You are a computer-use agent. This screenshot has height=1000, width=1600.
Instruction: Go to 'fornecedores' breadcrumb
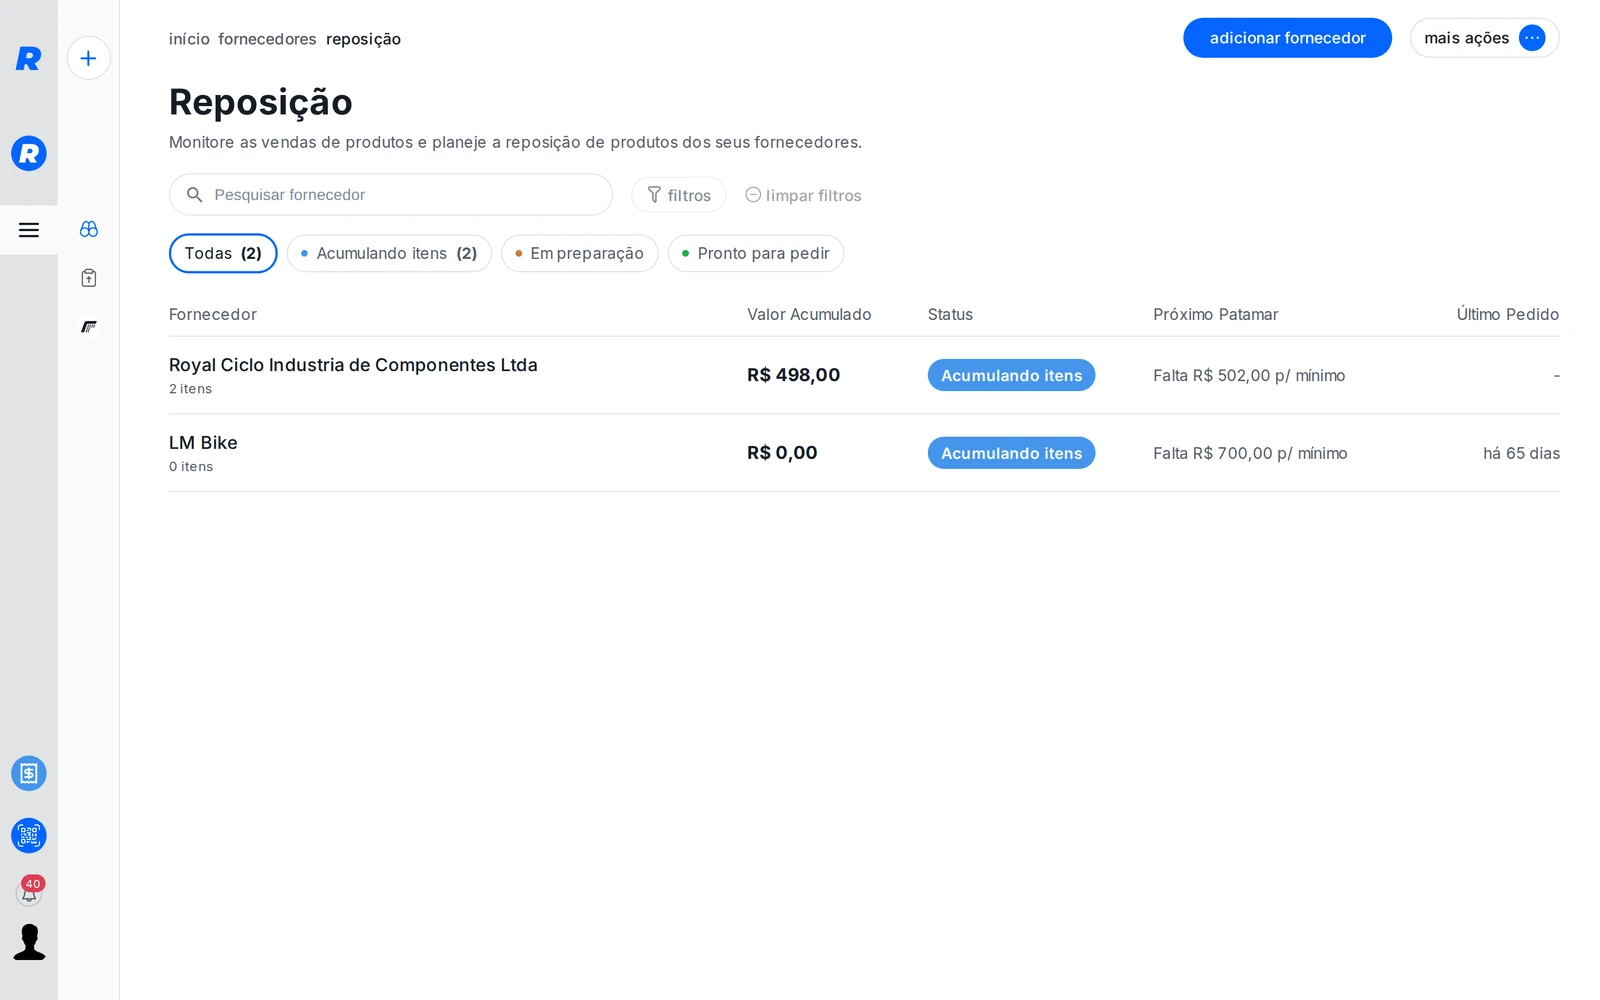click(267, 39)
